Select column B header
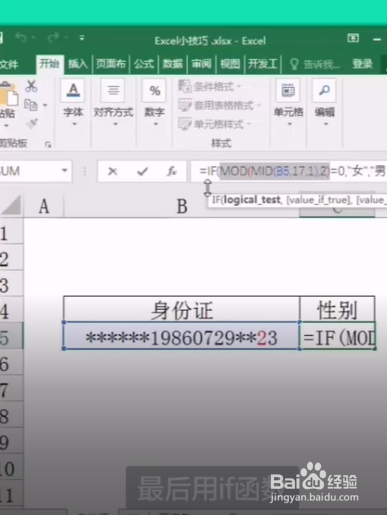This screenshot has height=515, width=387. [182, 206]
